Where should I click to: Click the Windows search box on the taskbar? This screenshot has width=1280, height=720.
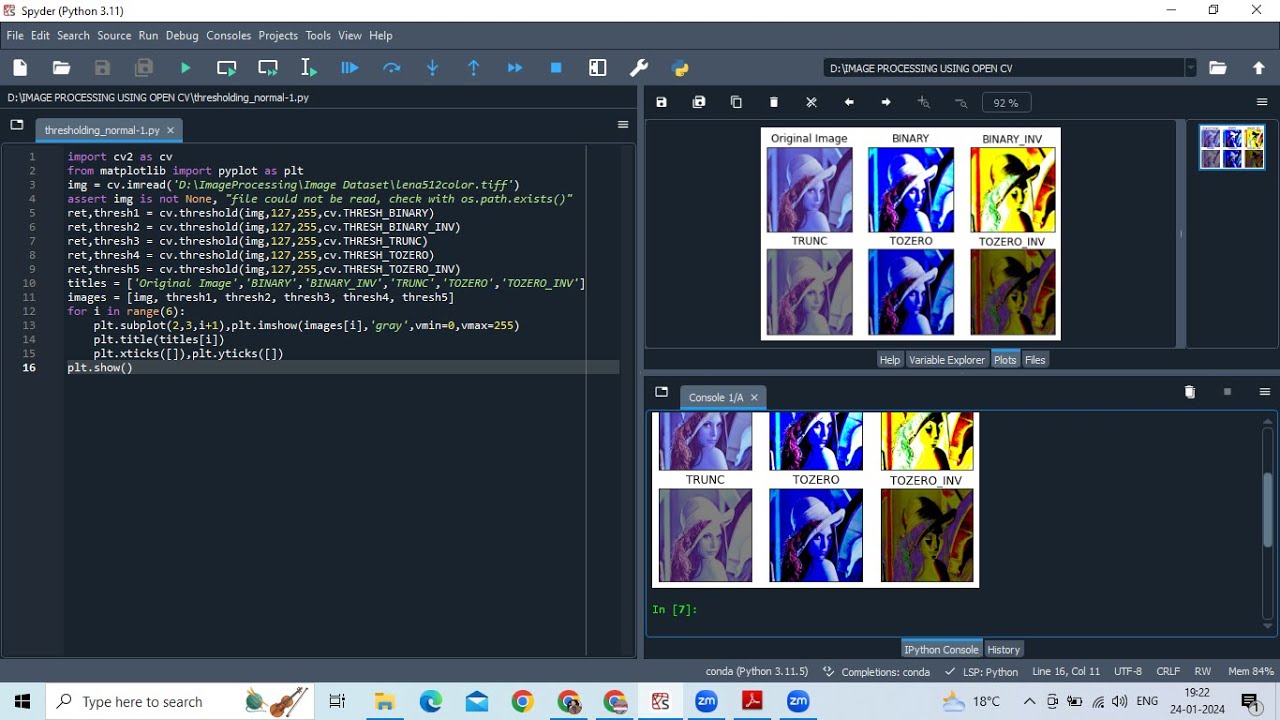(180, 702)
